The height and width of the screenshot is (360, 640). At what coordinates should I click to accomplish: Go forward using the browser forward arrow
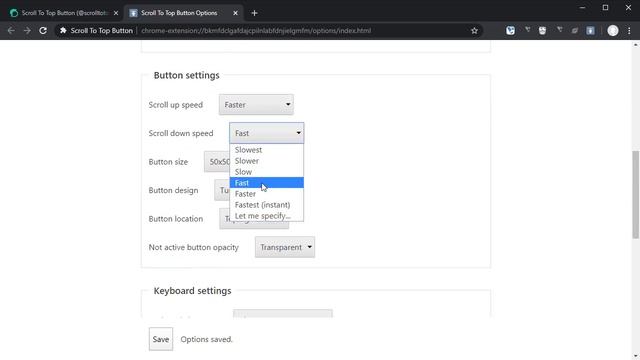pyautogui.click(x=27, y=31)
